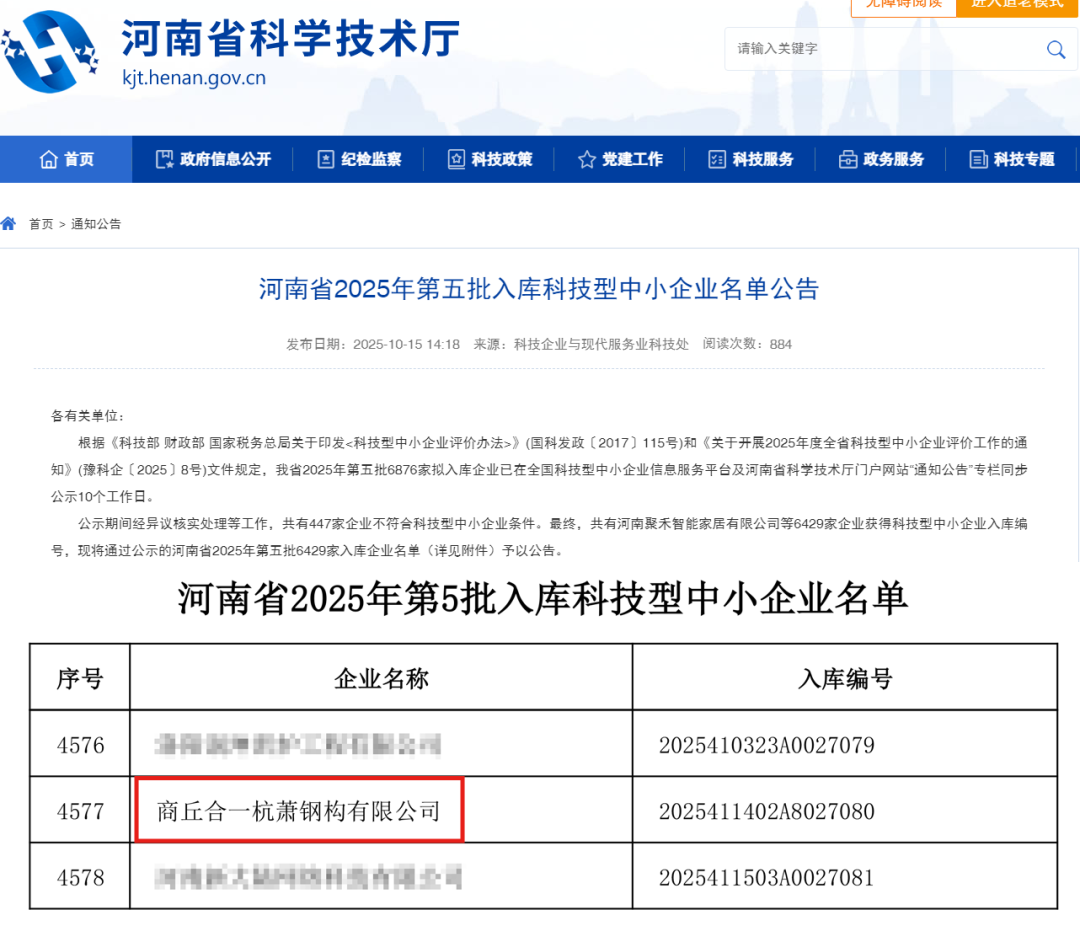
Task: Click the 政务服务 icon in navigation
Action: click(x=848, y=159)
